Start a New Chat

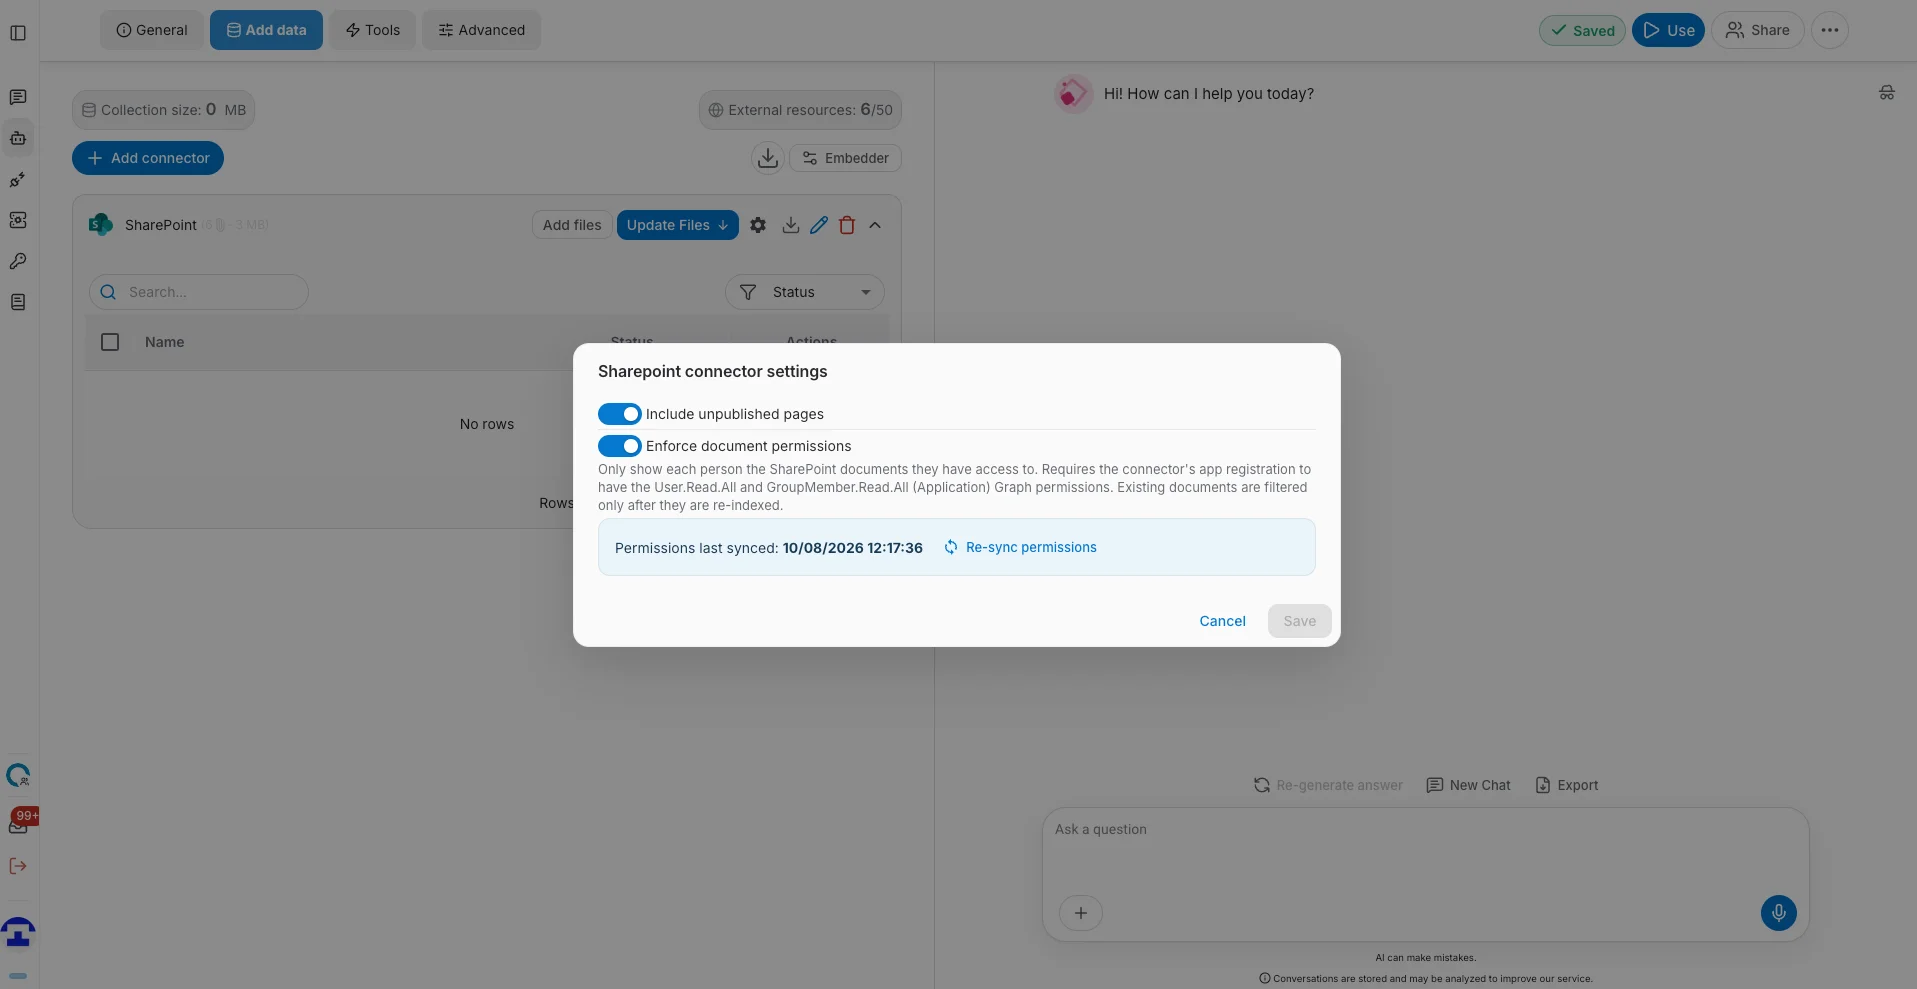[x=1468, y=785]
